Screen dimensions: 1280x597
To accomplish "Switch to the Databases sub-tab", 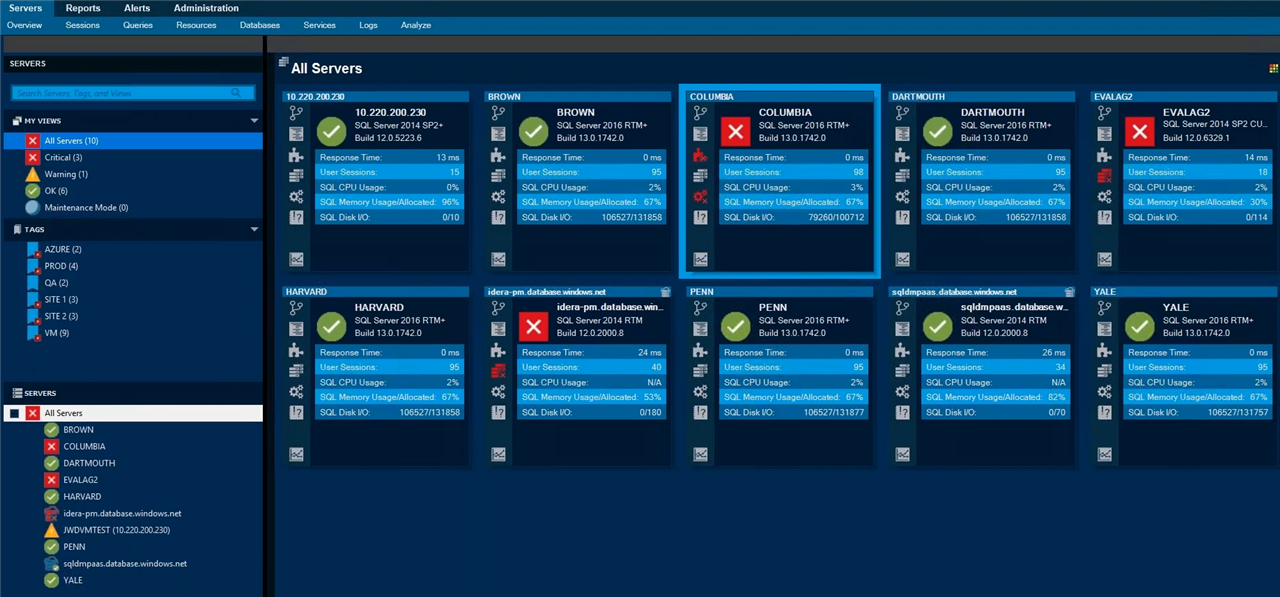I will click(x=260, y=25).
